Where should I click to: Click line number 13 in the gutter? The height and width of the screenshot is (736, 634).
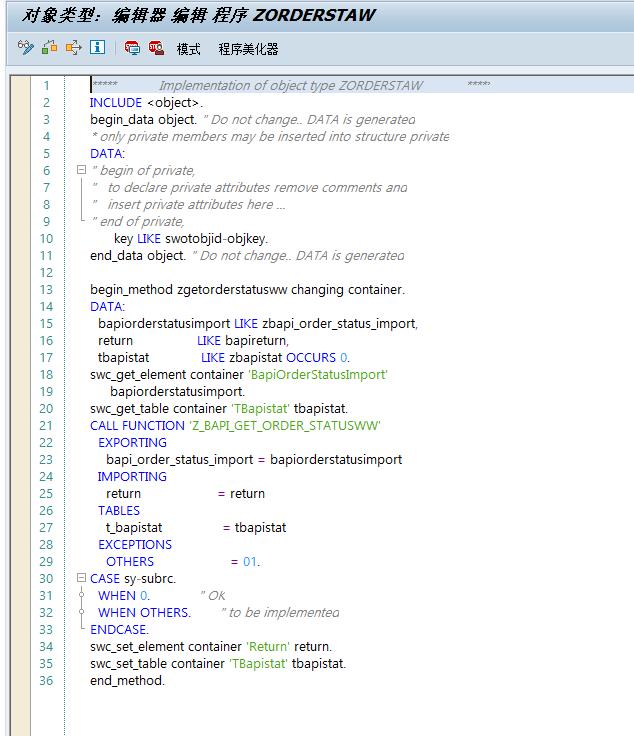pos(46,290)
